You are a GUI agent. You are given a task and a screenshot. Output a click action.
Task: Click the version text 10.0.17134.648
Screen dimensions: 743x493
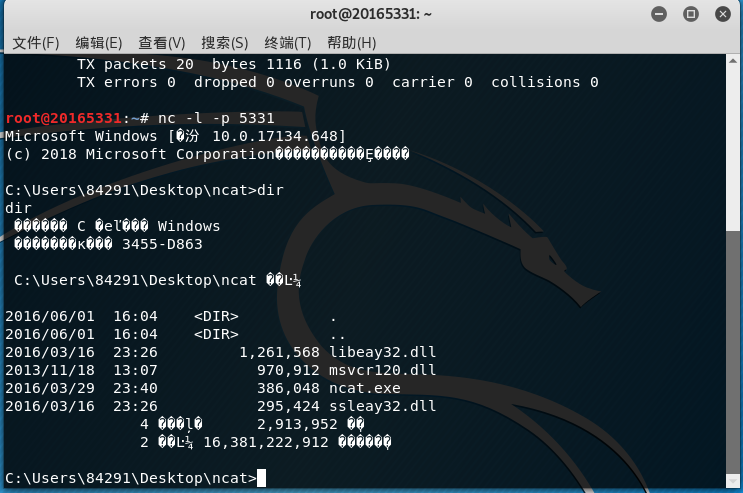pyautogui.click(x=275, y=136)
